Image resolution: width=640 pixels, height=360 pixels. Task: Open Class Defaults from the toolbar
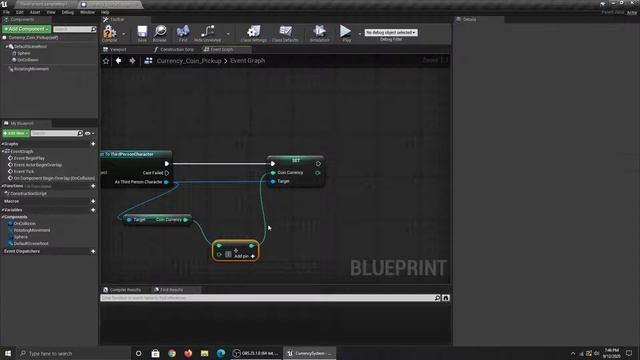[285, 33]
